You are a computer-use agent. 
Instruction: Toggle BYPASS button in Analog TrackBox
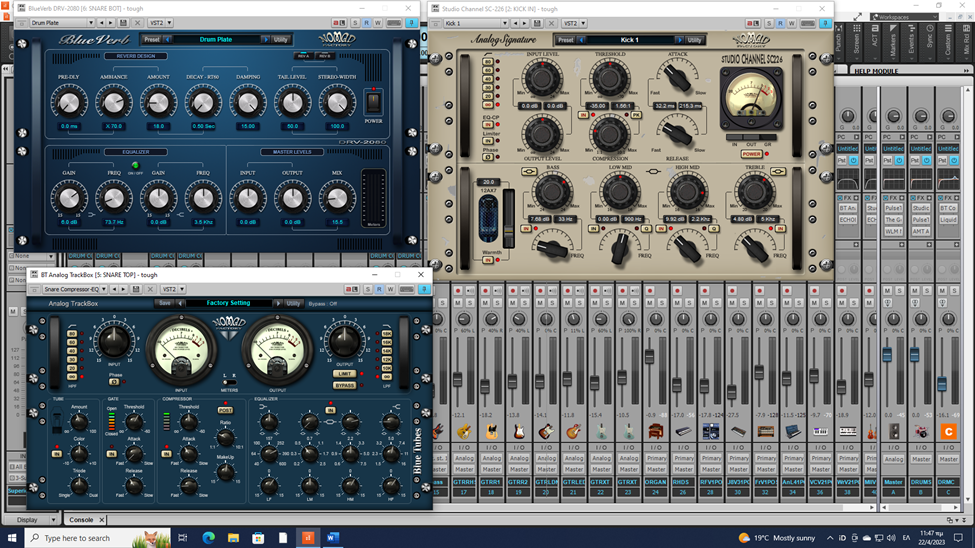344,385
